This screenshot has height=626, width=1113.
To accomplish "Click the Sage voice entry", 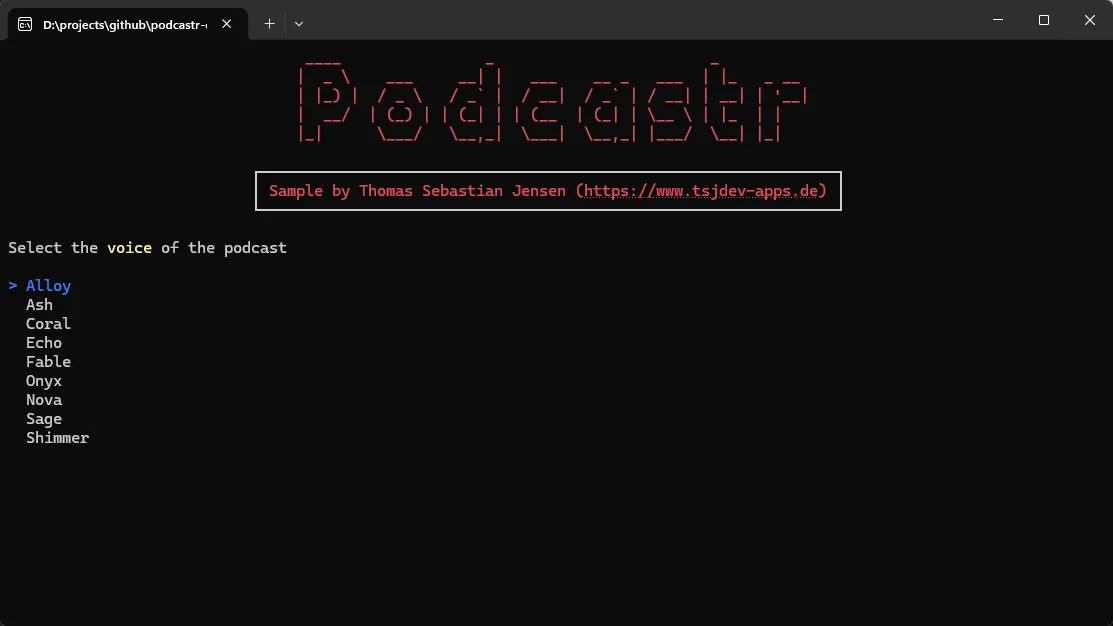I will tap(44, 419).
